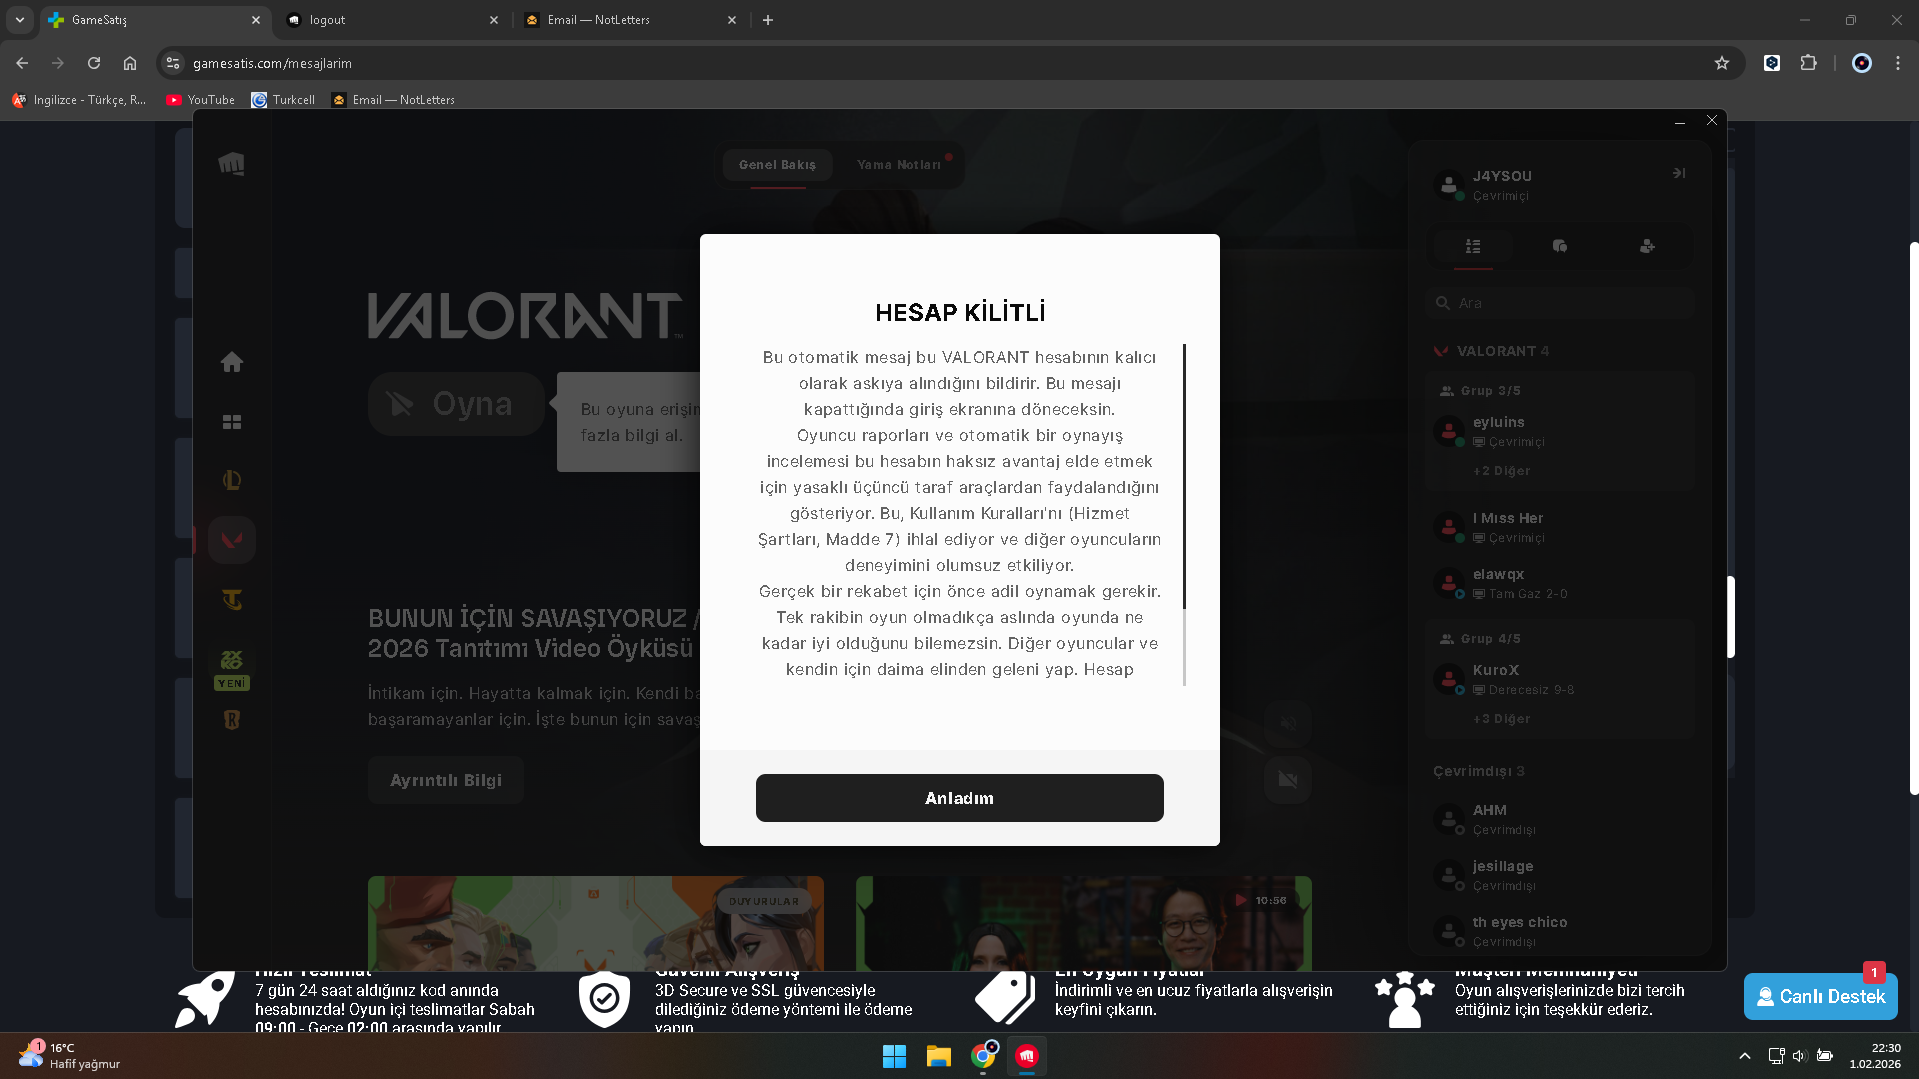Bookmark this page with the star icon
Viewport: 1919px width, 1079px height.
(x=1722, y=63)
